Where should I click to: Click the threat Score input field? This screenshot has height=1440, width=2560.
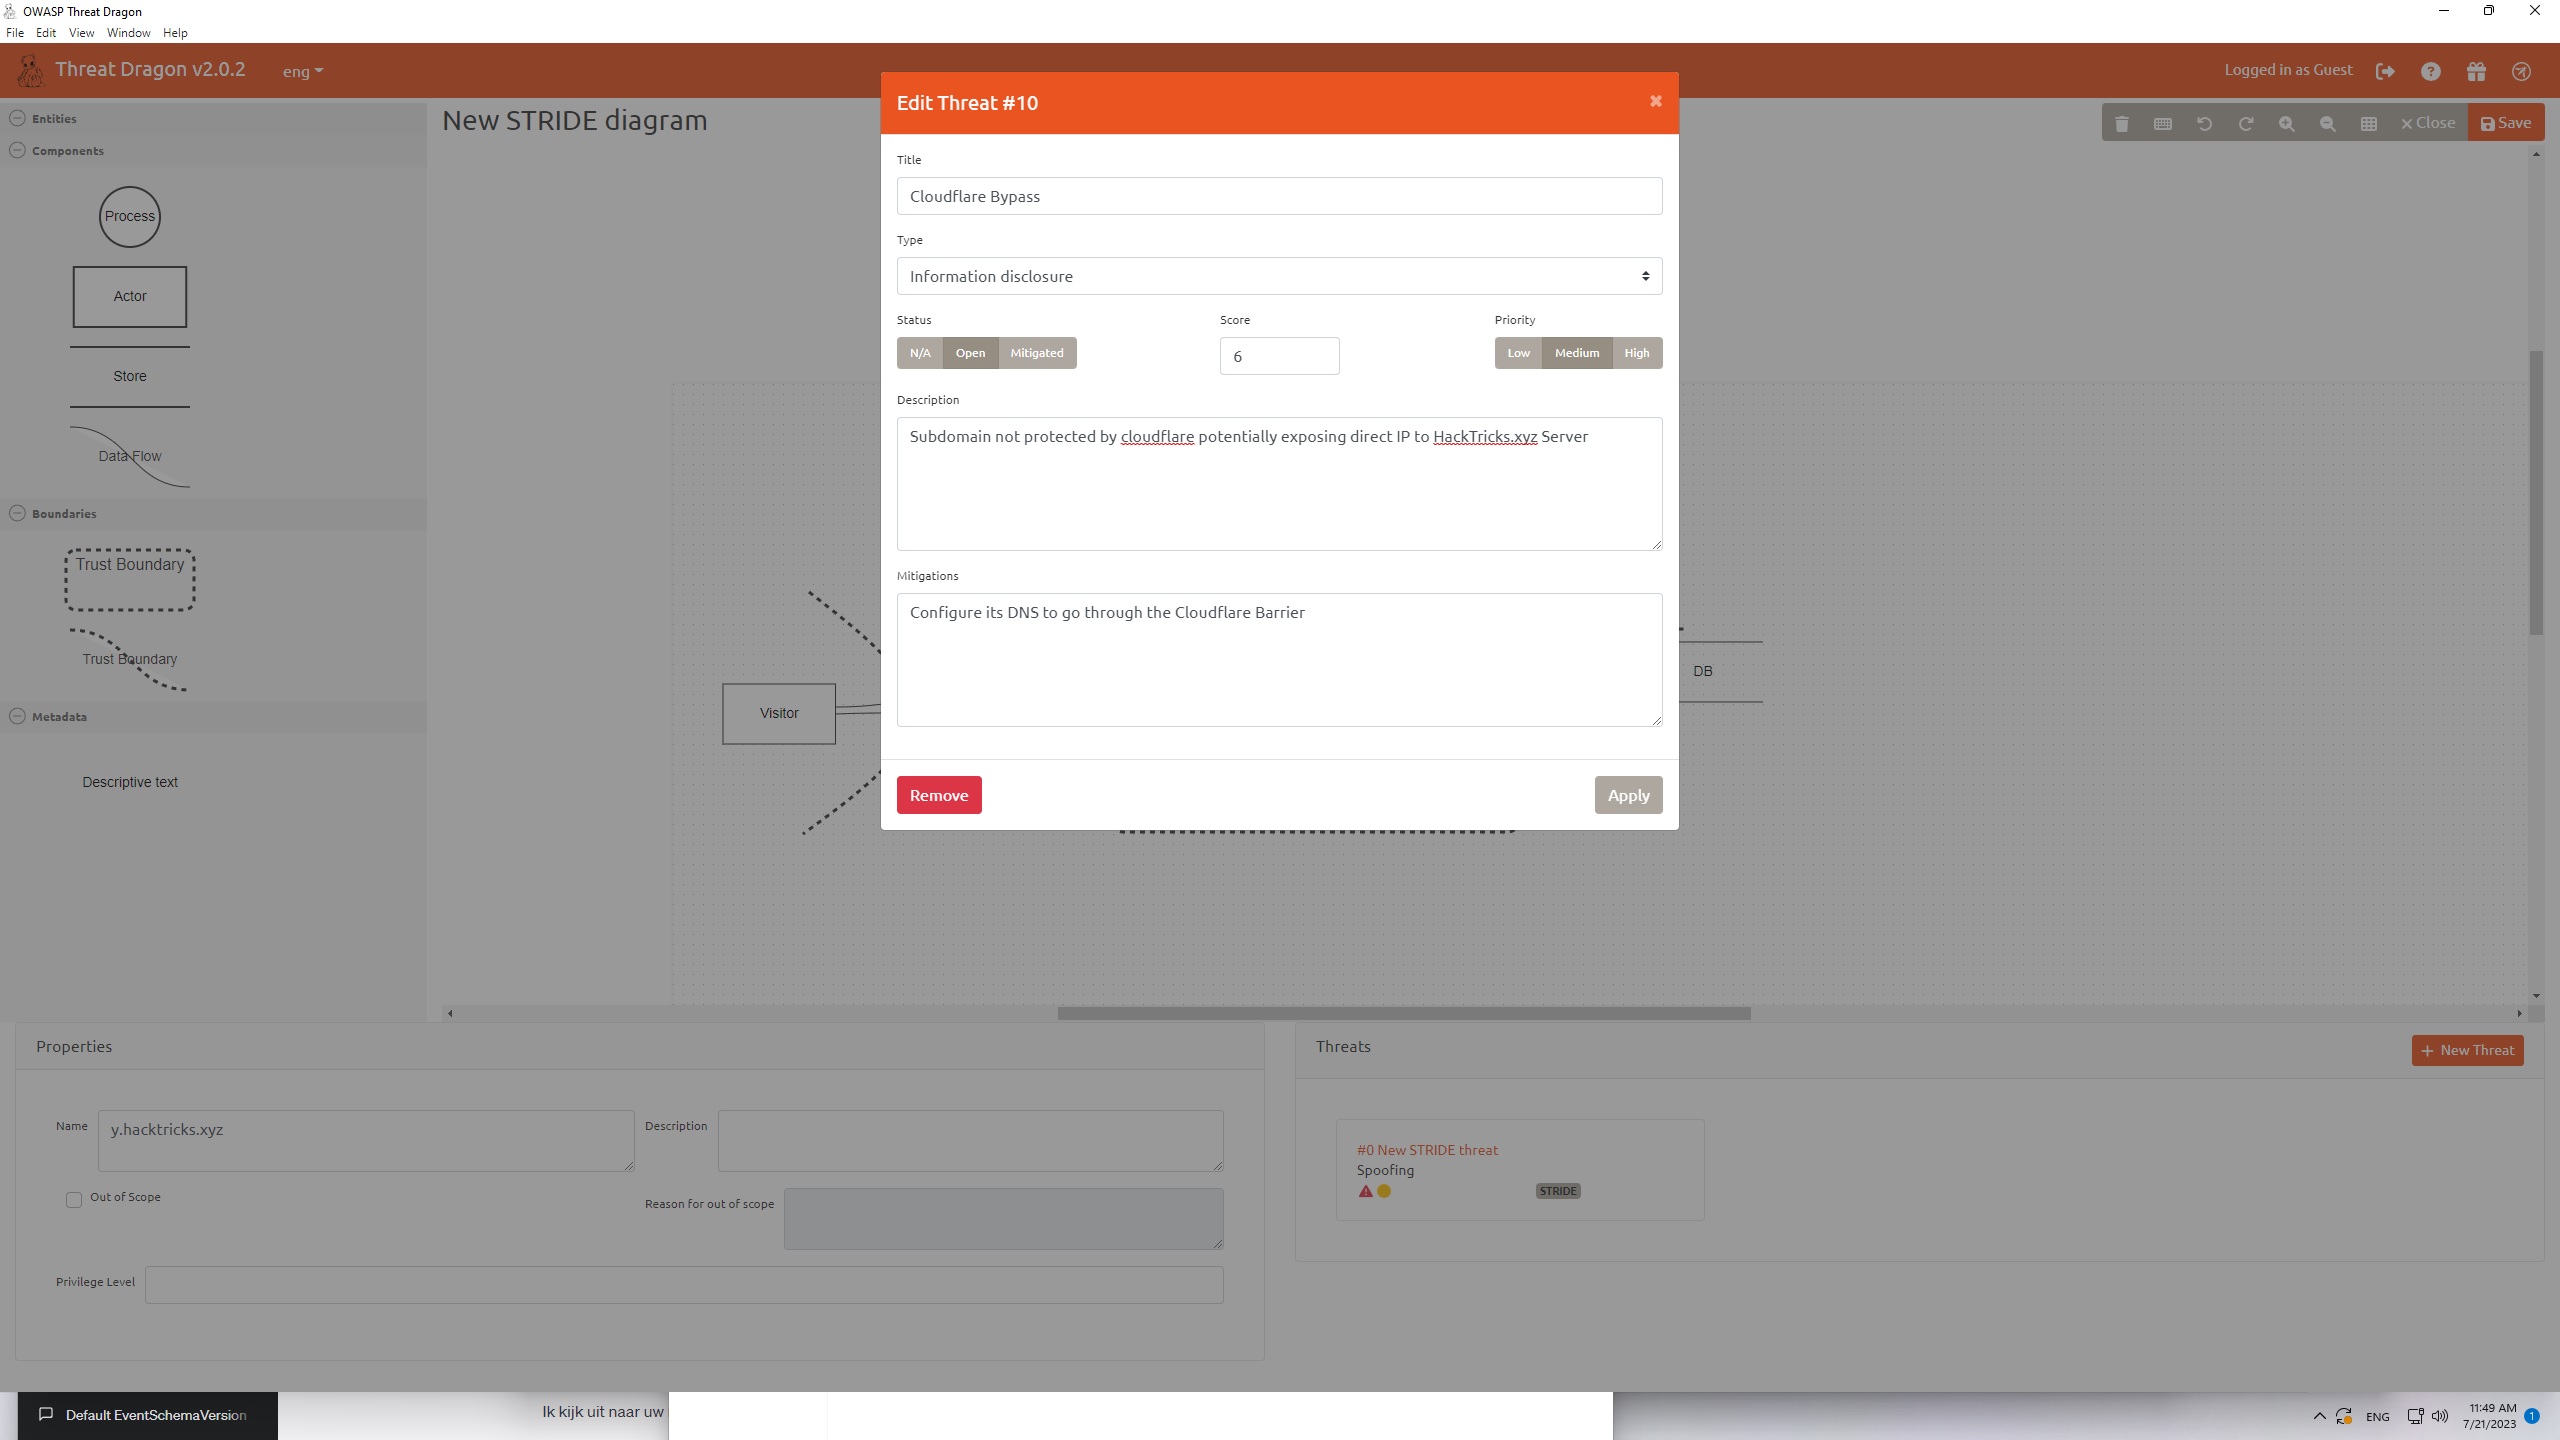tap(1278, 356)
